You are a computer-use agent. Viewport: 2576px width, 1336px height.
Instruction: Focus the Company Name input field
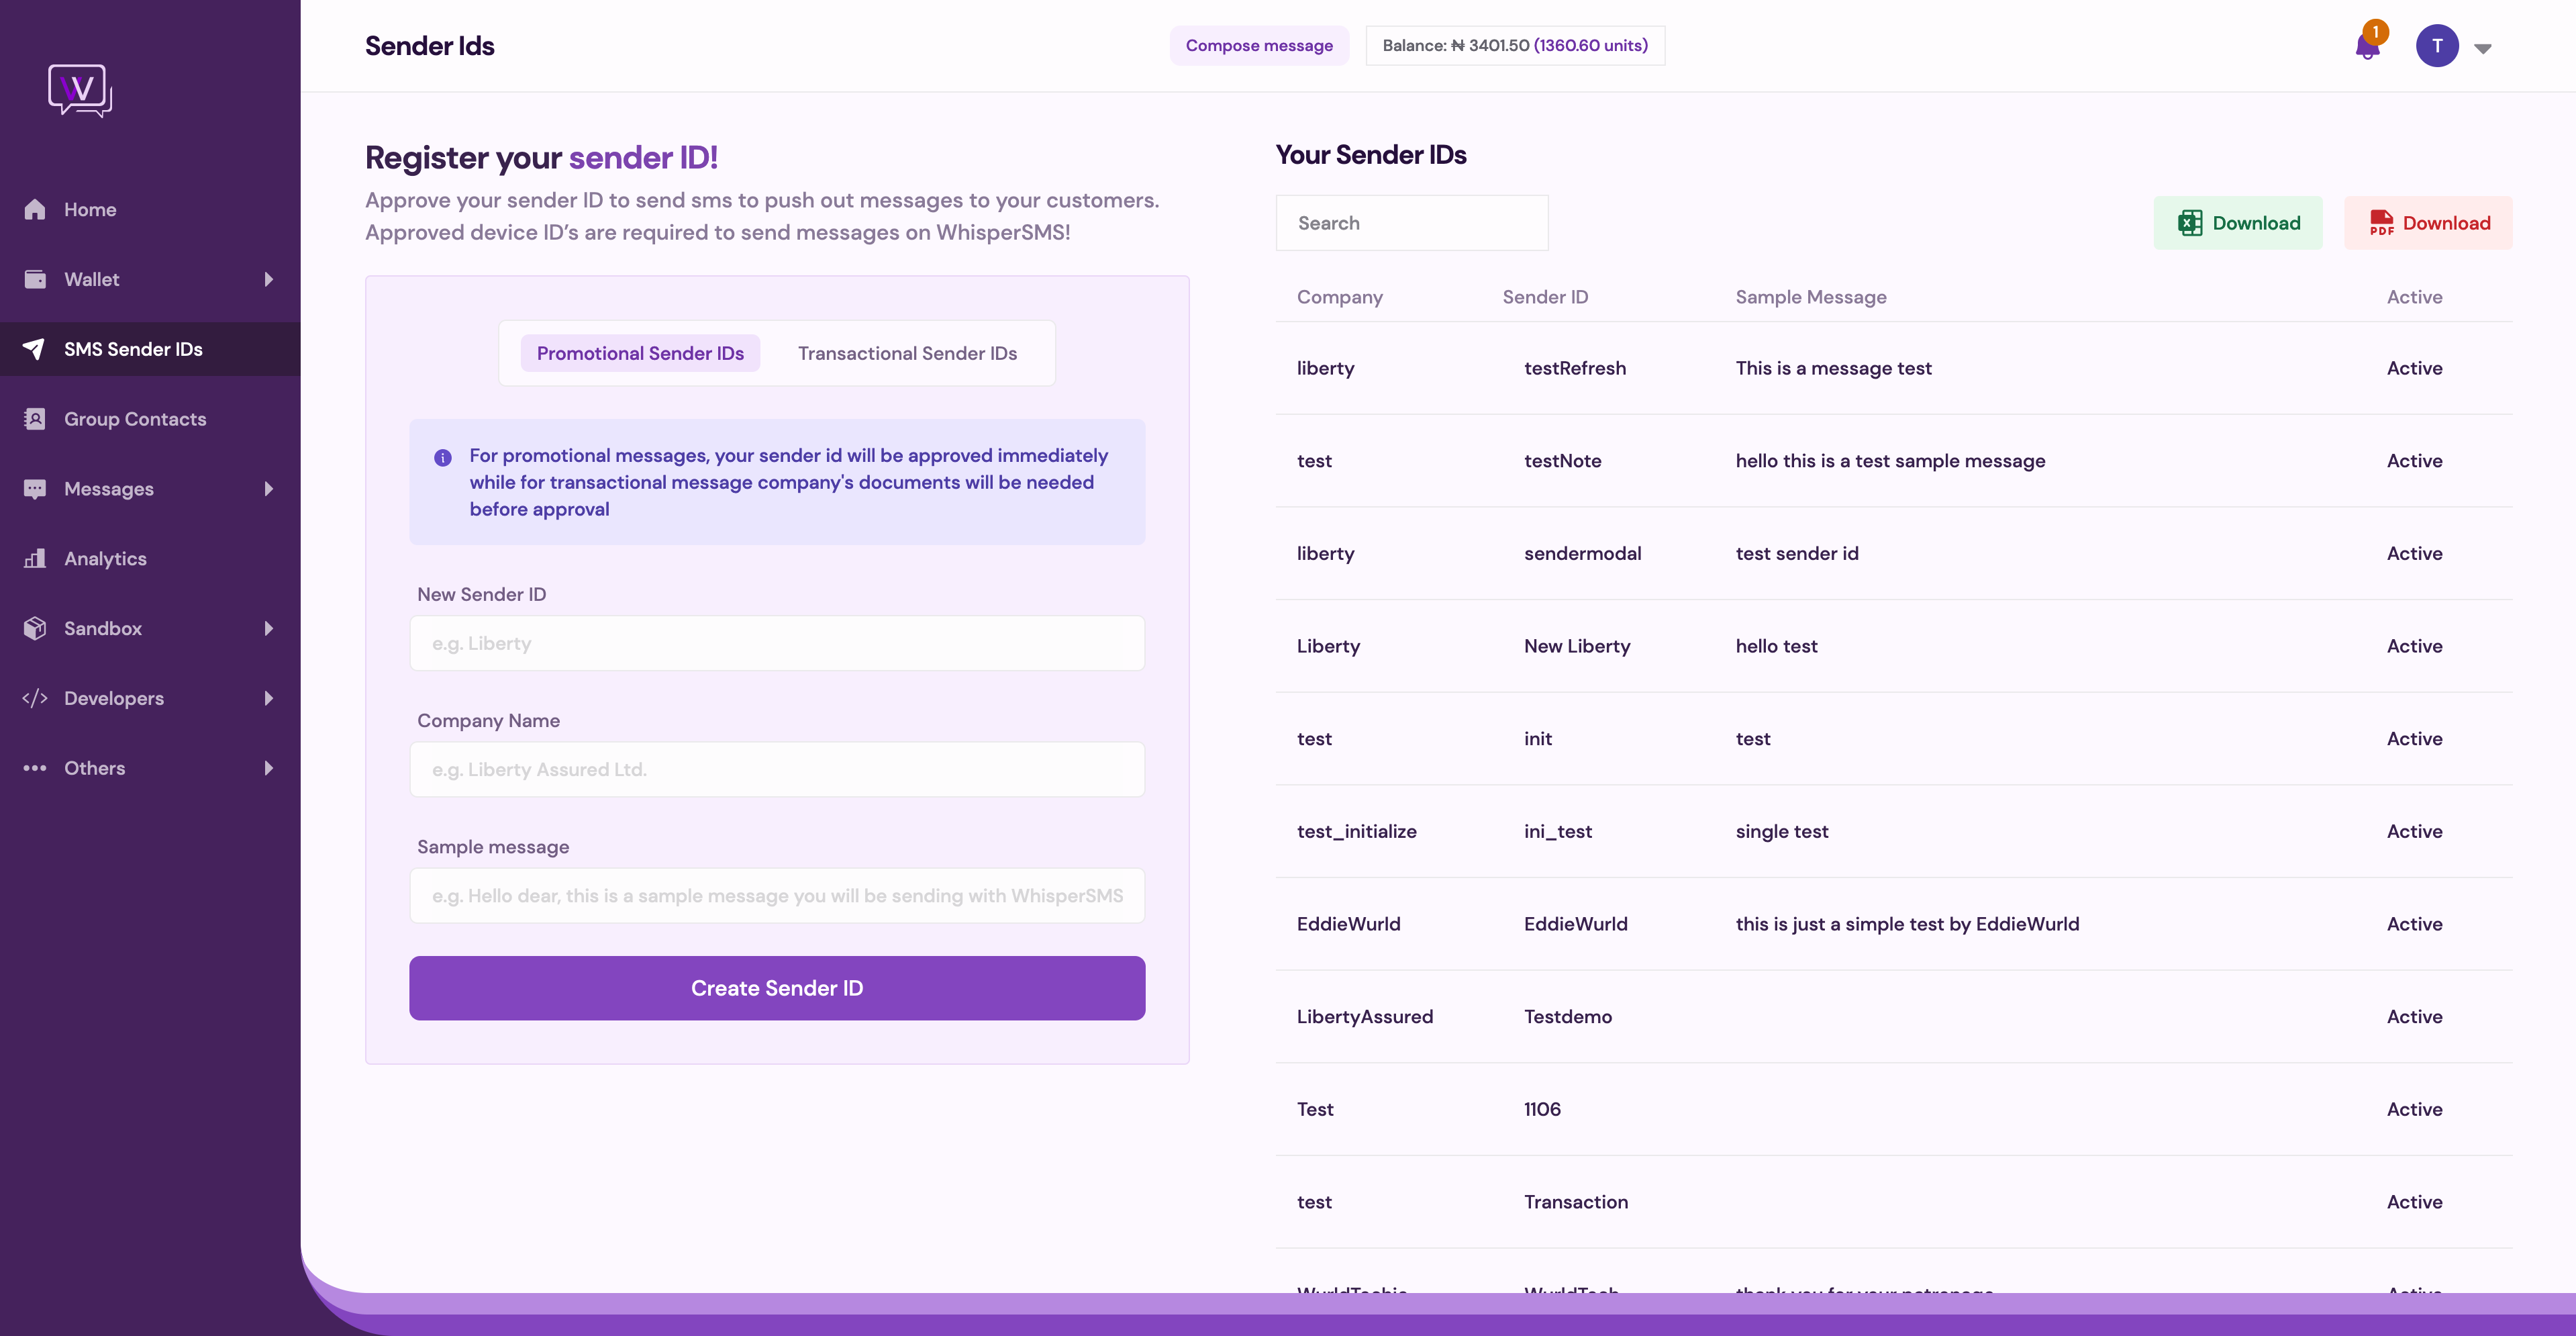(777, 769)
